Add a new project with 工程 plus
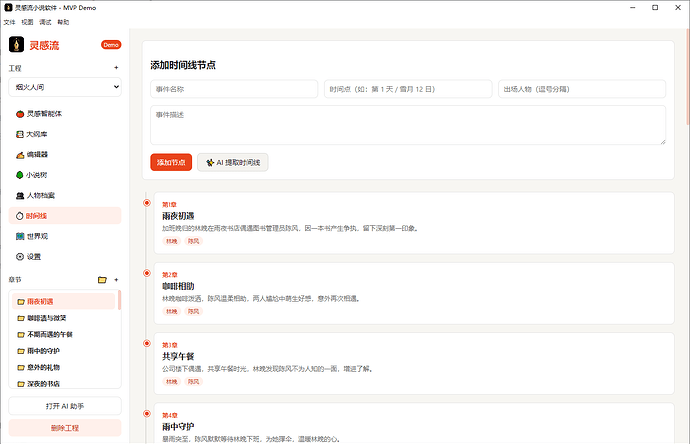The height and width of the screenshot is (444, 690). point(116,68)
